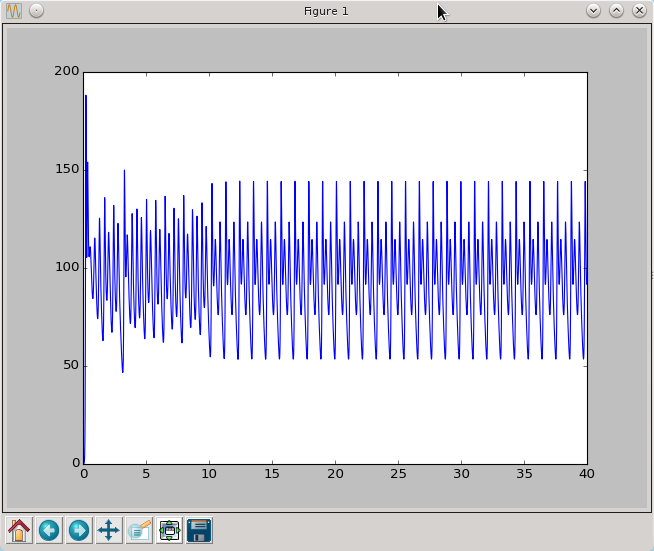This screenshot has width=654, height=551.
Task: Go forward to the next plot view
Action: click(79, 530)
